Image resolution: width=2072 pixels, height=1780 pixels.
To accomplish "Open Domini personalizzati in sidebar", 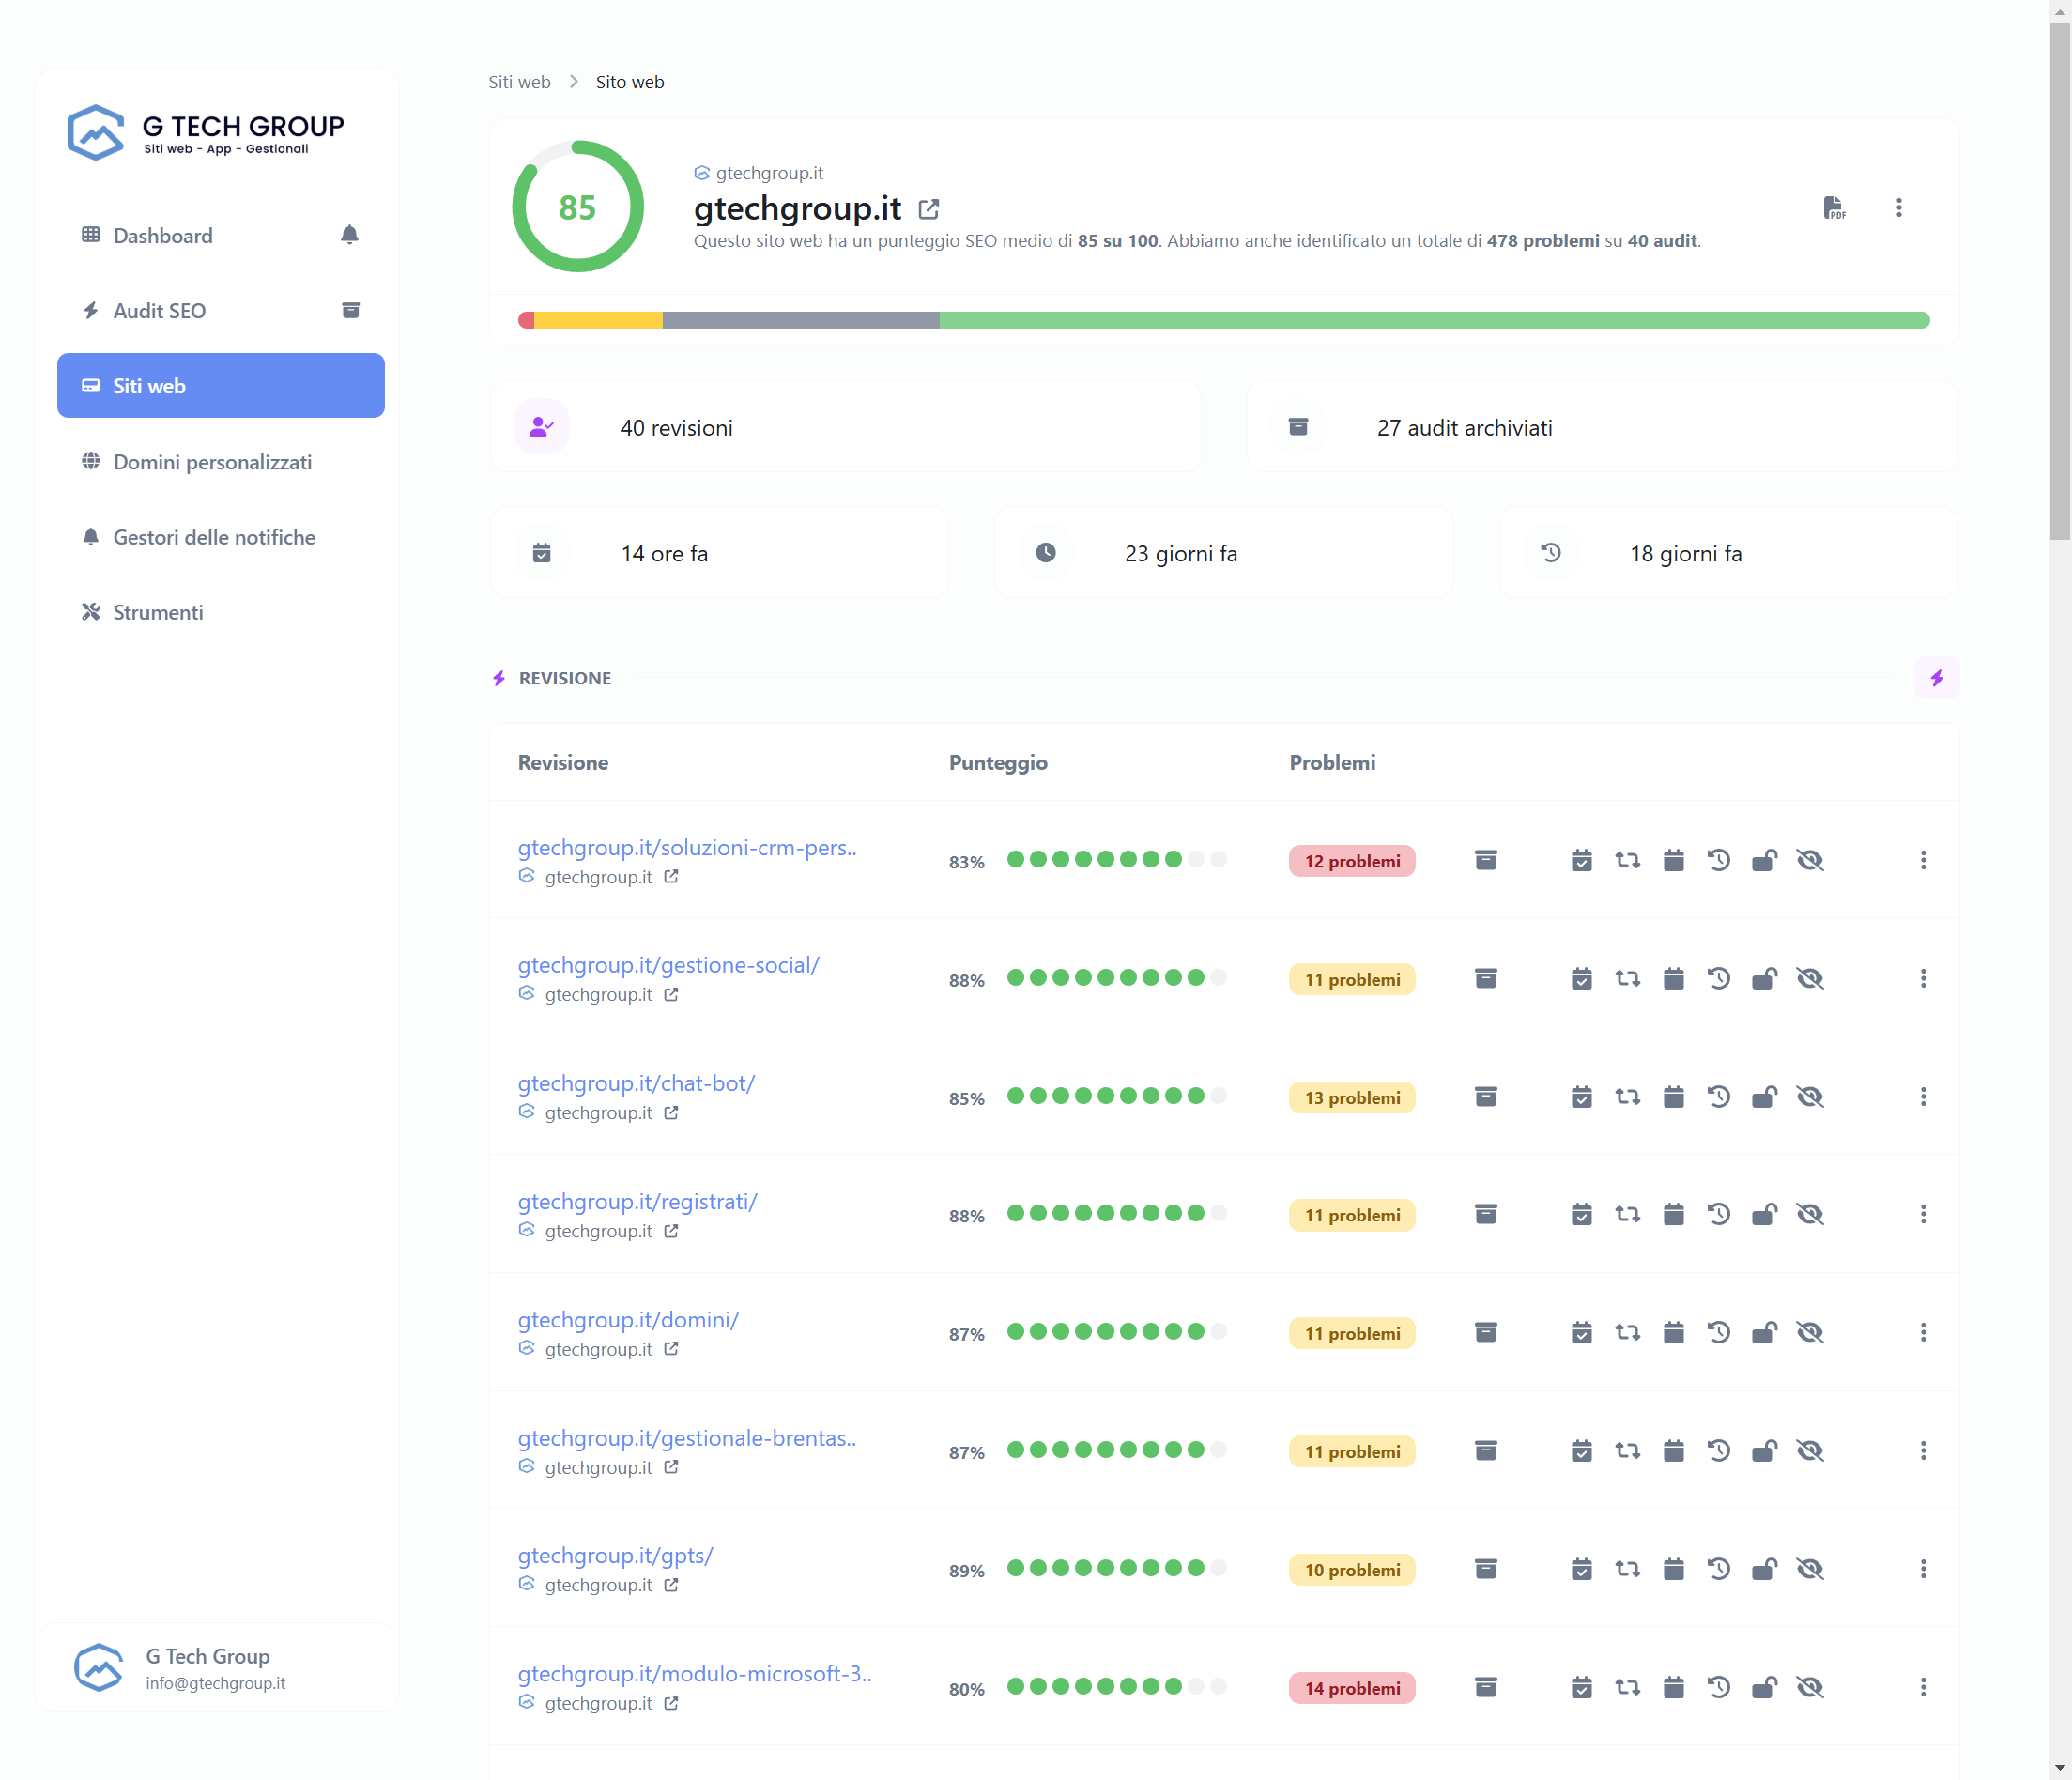I will pos(212,461).
